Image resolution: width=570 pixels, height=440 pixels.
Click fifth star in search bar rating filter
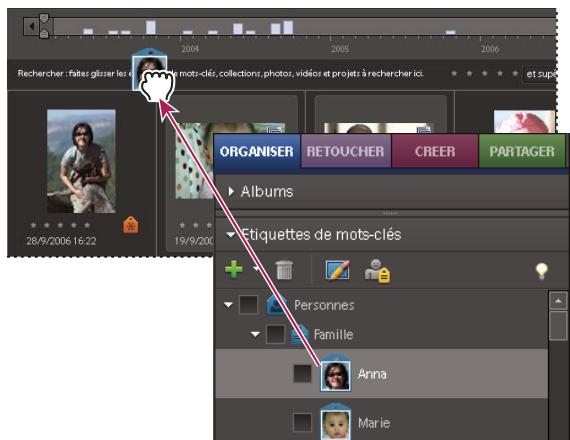coord(515,73)
